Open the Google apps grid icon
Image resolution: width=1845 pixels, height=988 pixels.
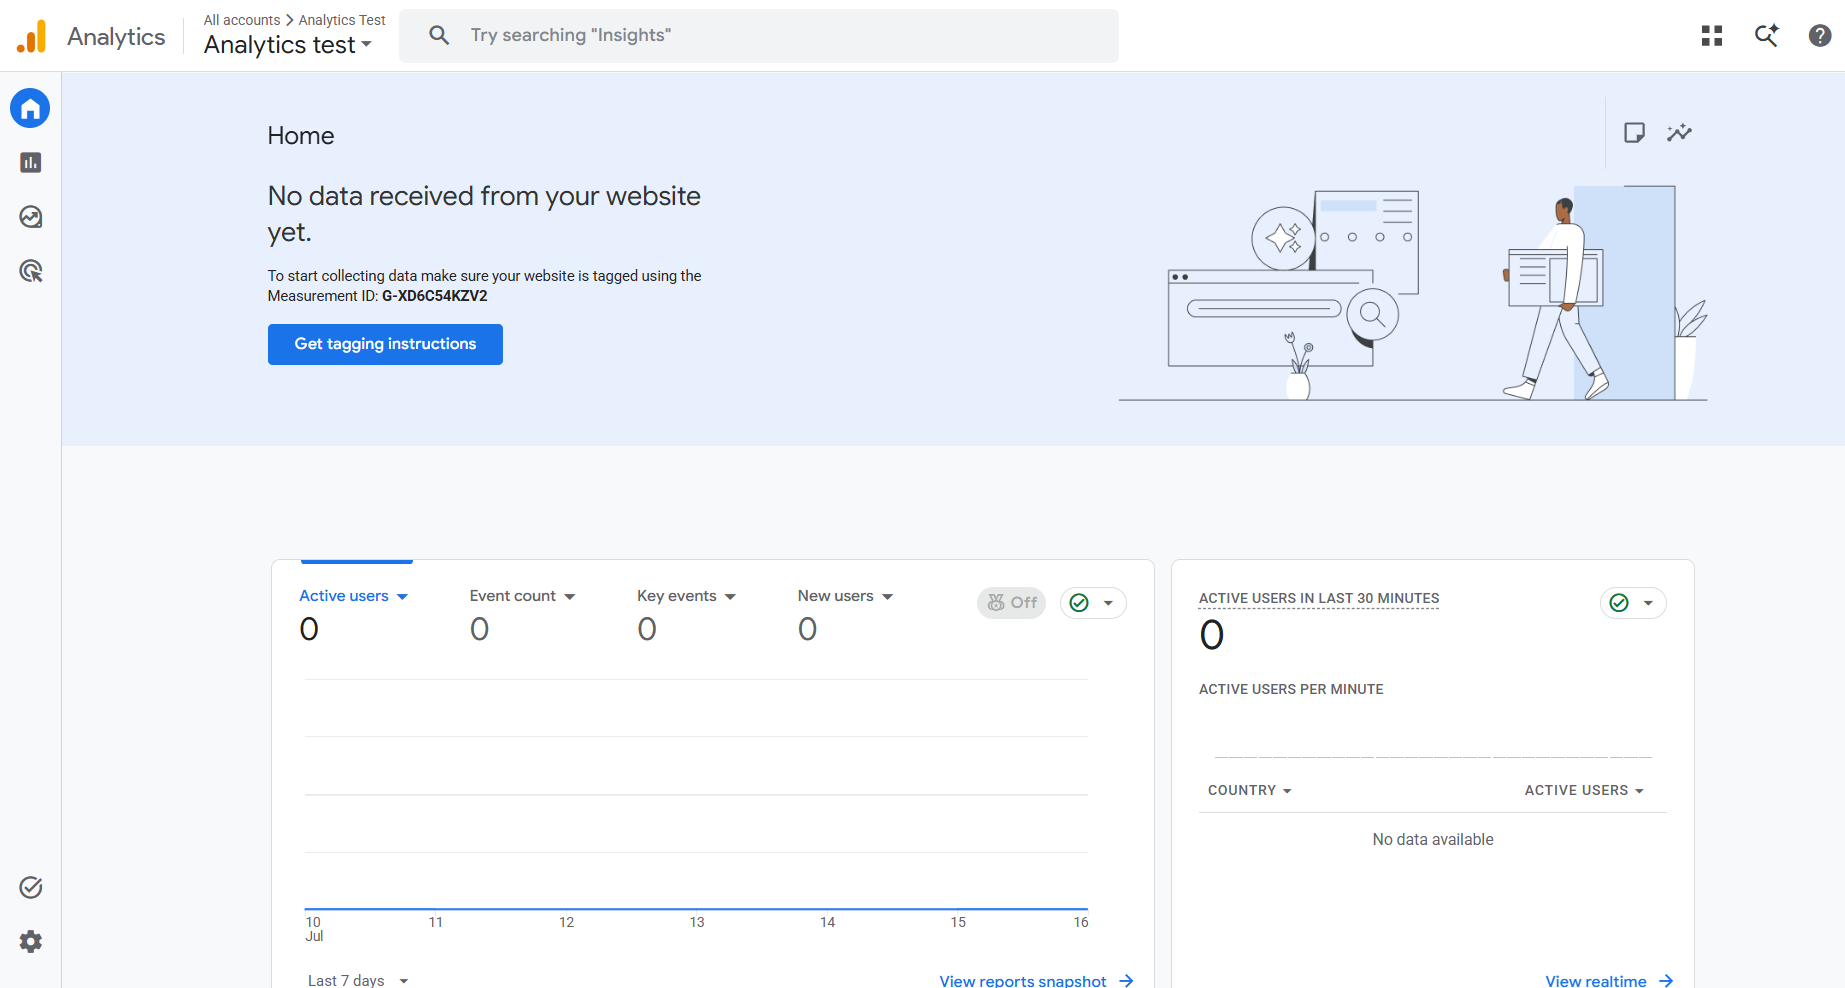pos(1712,36)
